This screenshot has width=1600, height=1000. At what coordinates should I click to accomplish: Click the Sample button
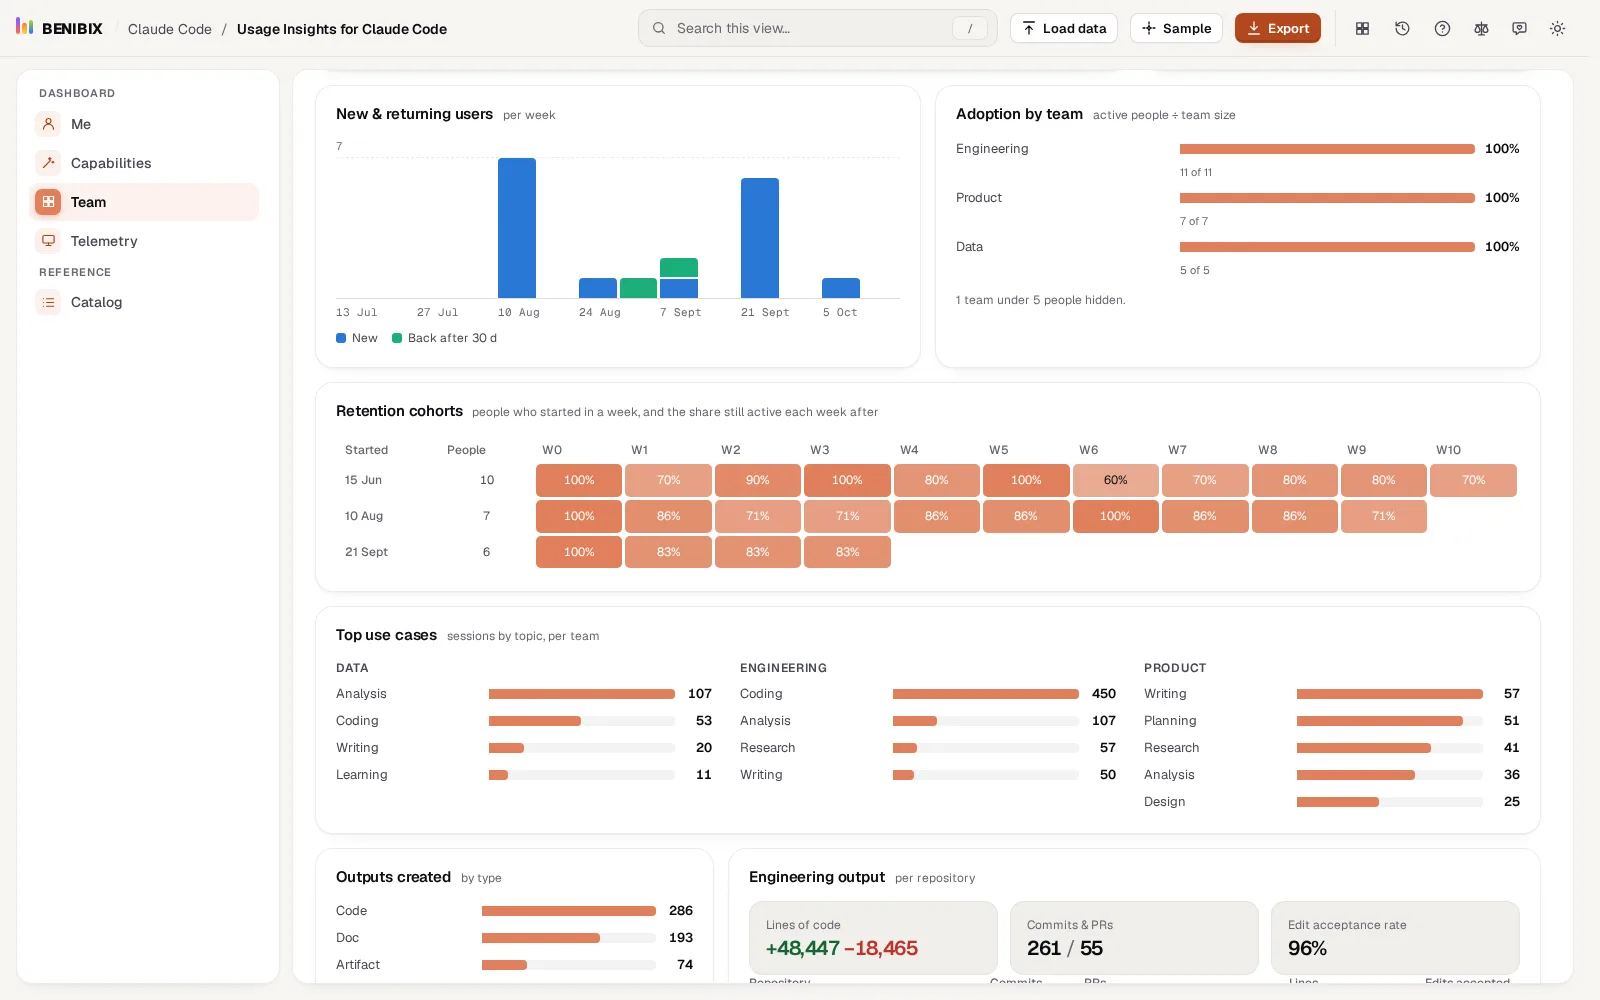[1176, 28]
